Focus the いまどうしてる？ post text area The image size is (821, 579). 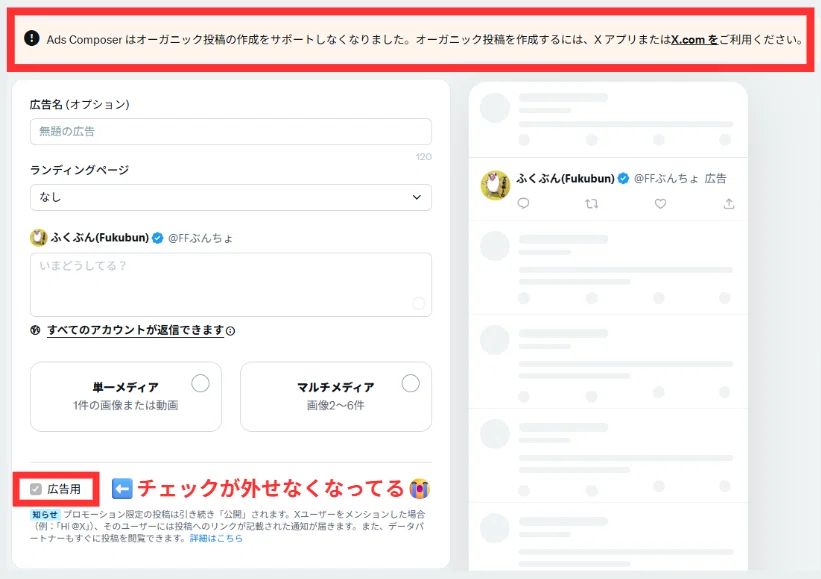(230, 284)
